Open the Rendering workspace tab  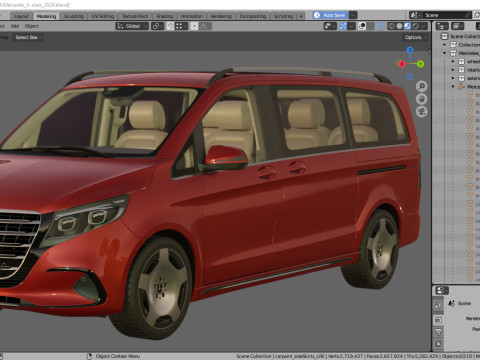tap(221, 16)
